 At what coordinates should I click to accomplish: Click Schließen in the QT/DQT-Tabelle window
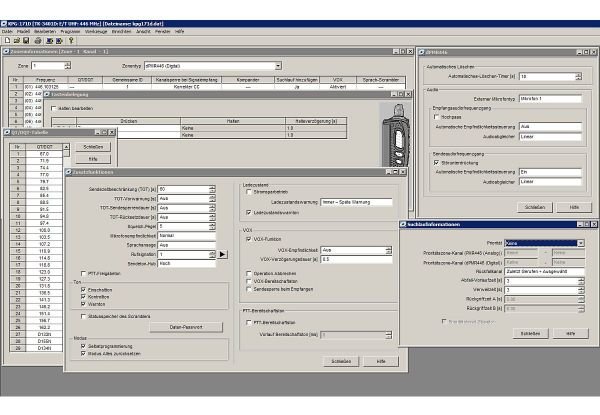93,145
